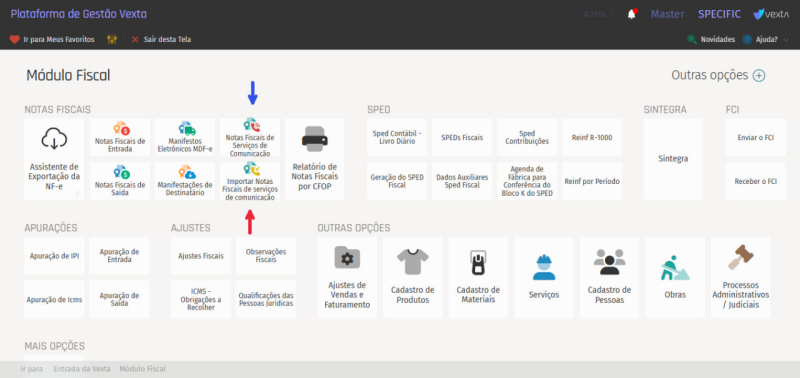Open Relatório de Notas Fiscais por CFOP
800x378 pixels.
[x=315, y=159]
